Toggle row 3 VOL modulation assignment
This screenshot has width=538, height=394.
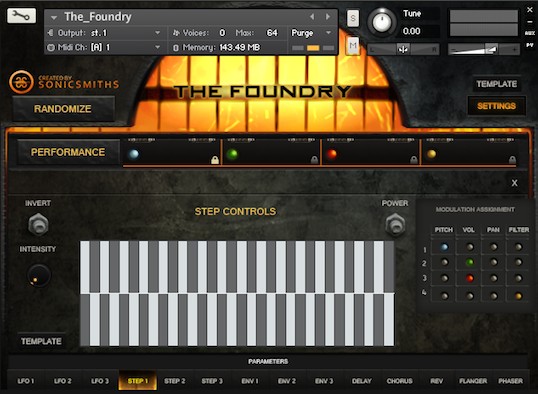coord(470,278)
